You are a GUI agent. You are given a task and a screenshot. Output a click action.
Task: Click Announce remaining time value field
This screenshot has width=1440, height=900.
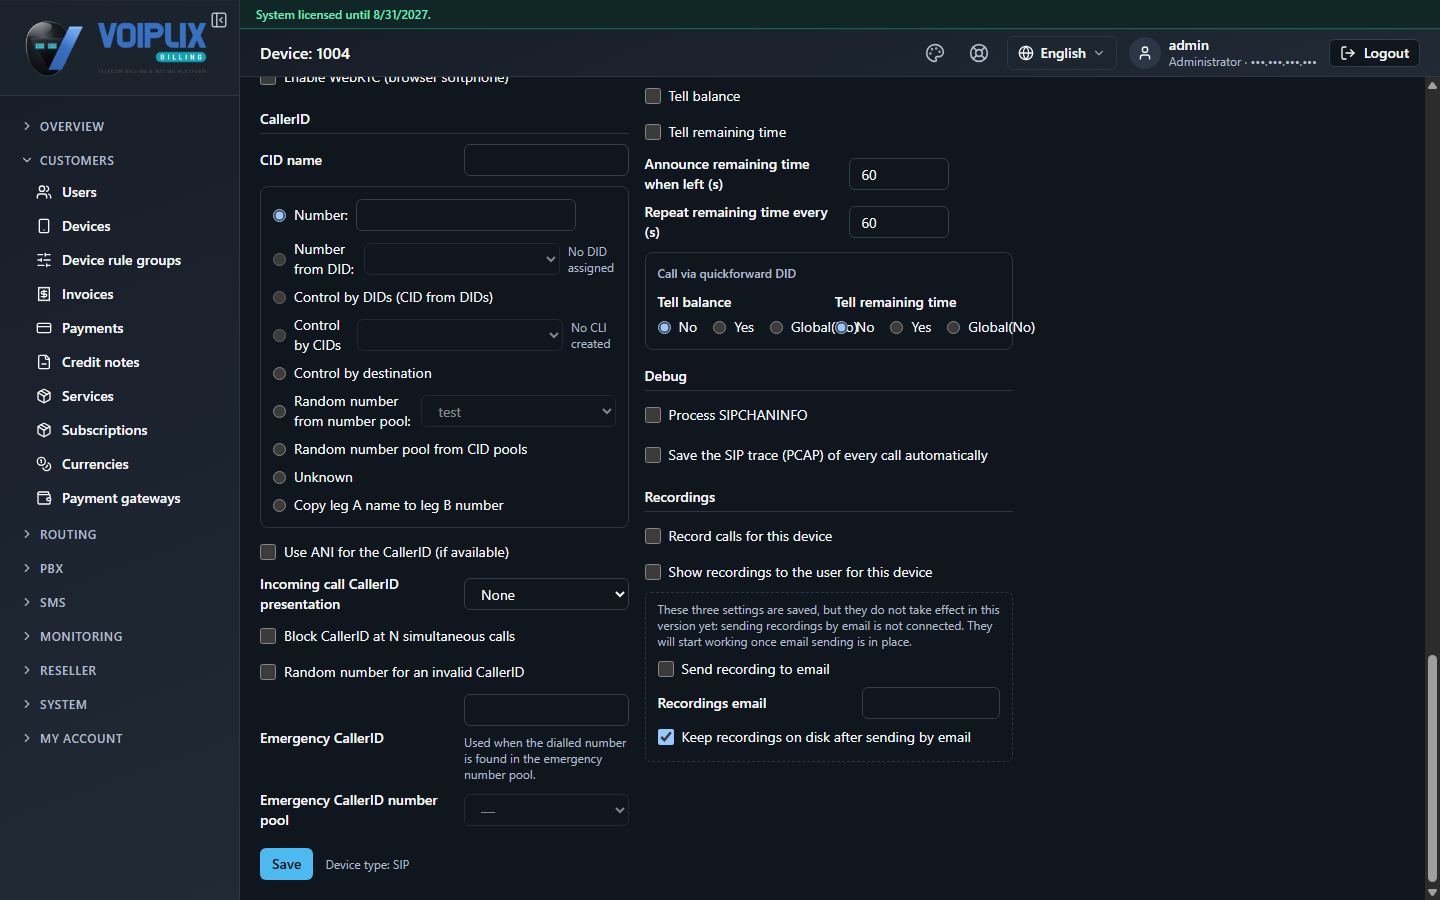click(898, 174)
